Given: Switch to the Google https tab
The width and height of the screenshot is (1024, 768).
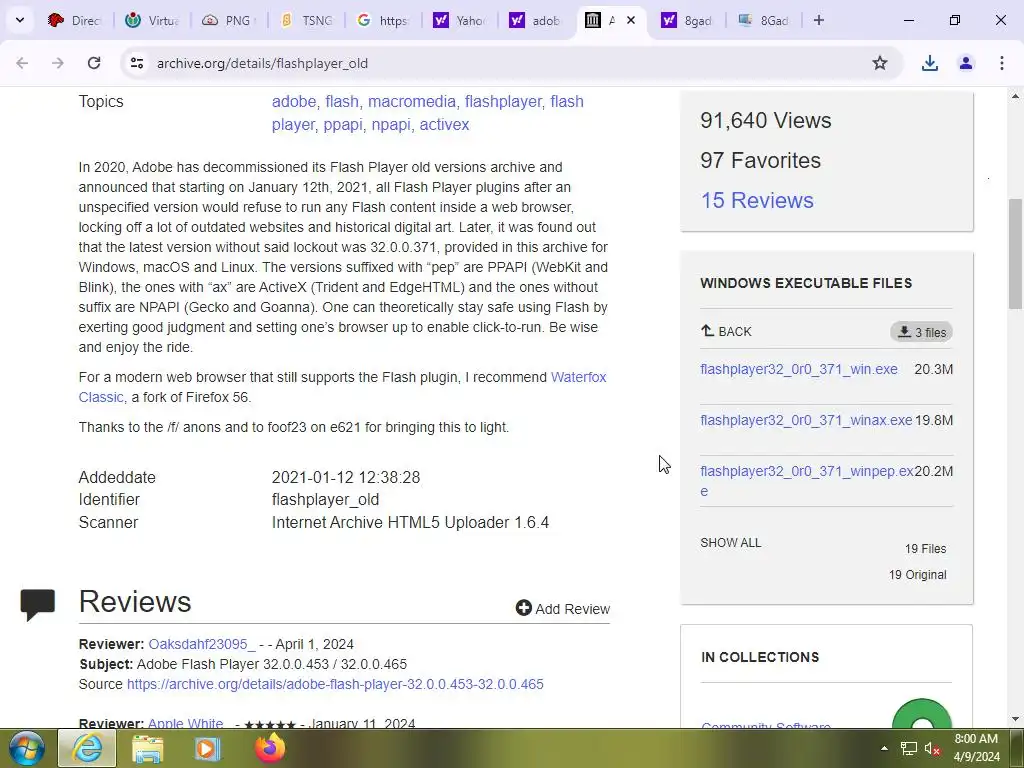Looking at the screenshot, I should click(x=382, y=20).
